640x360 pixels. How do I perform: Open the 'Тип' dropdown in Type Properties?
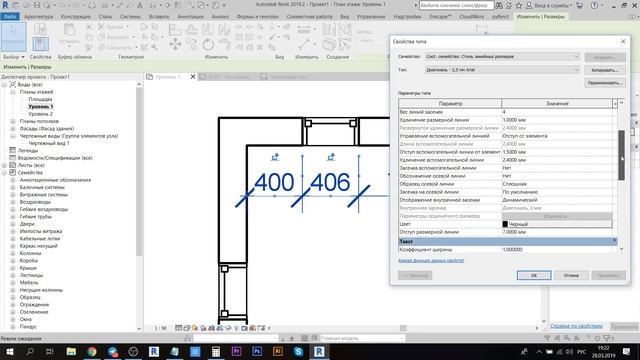502,70
